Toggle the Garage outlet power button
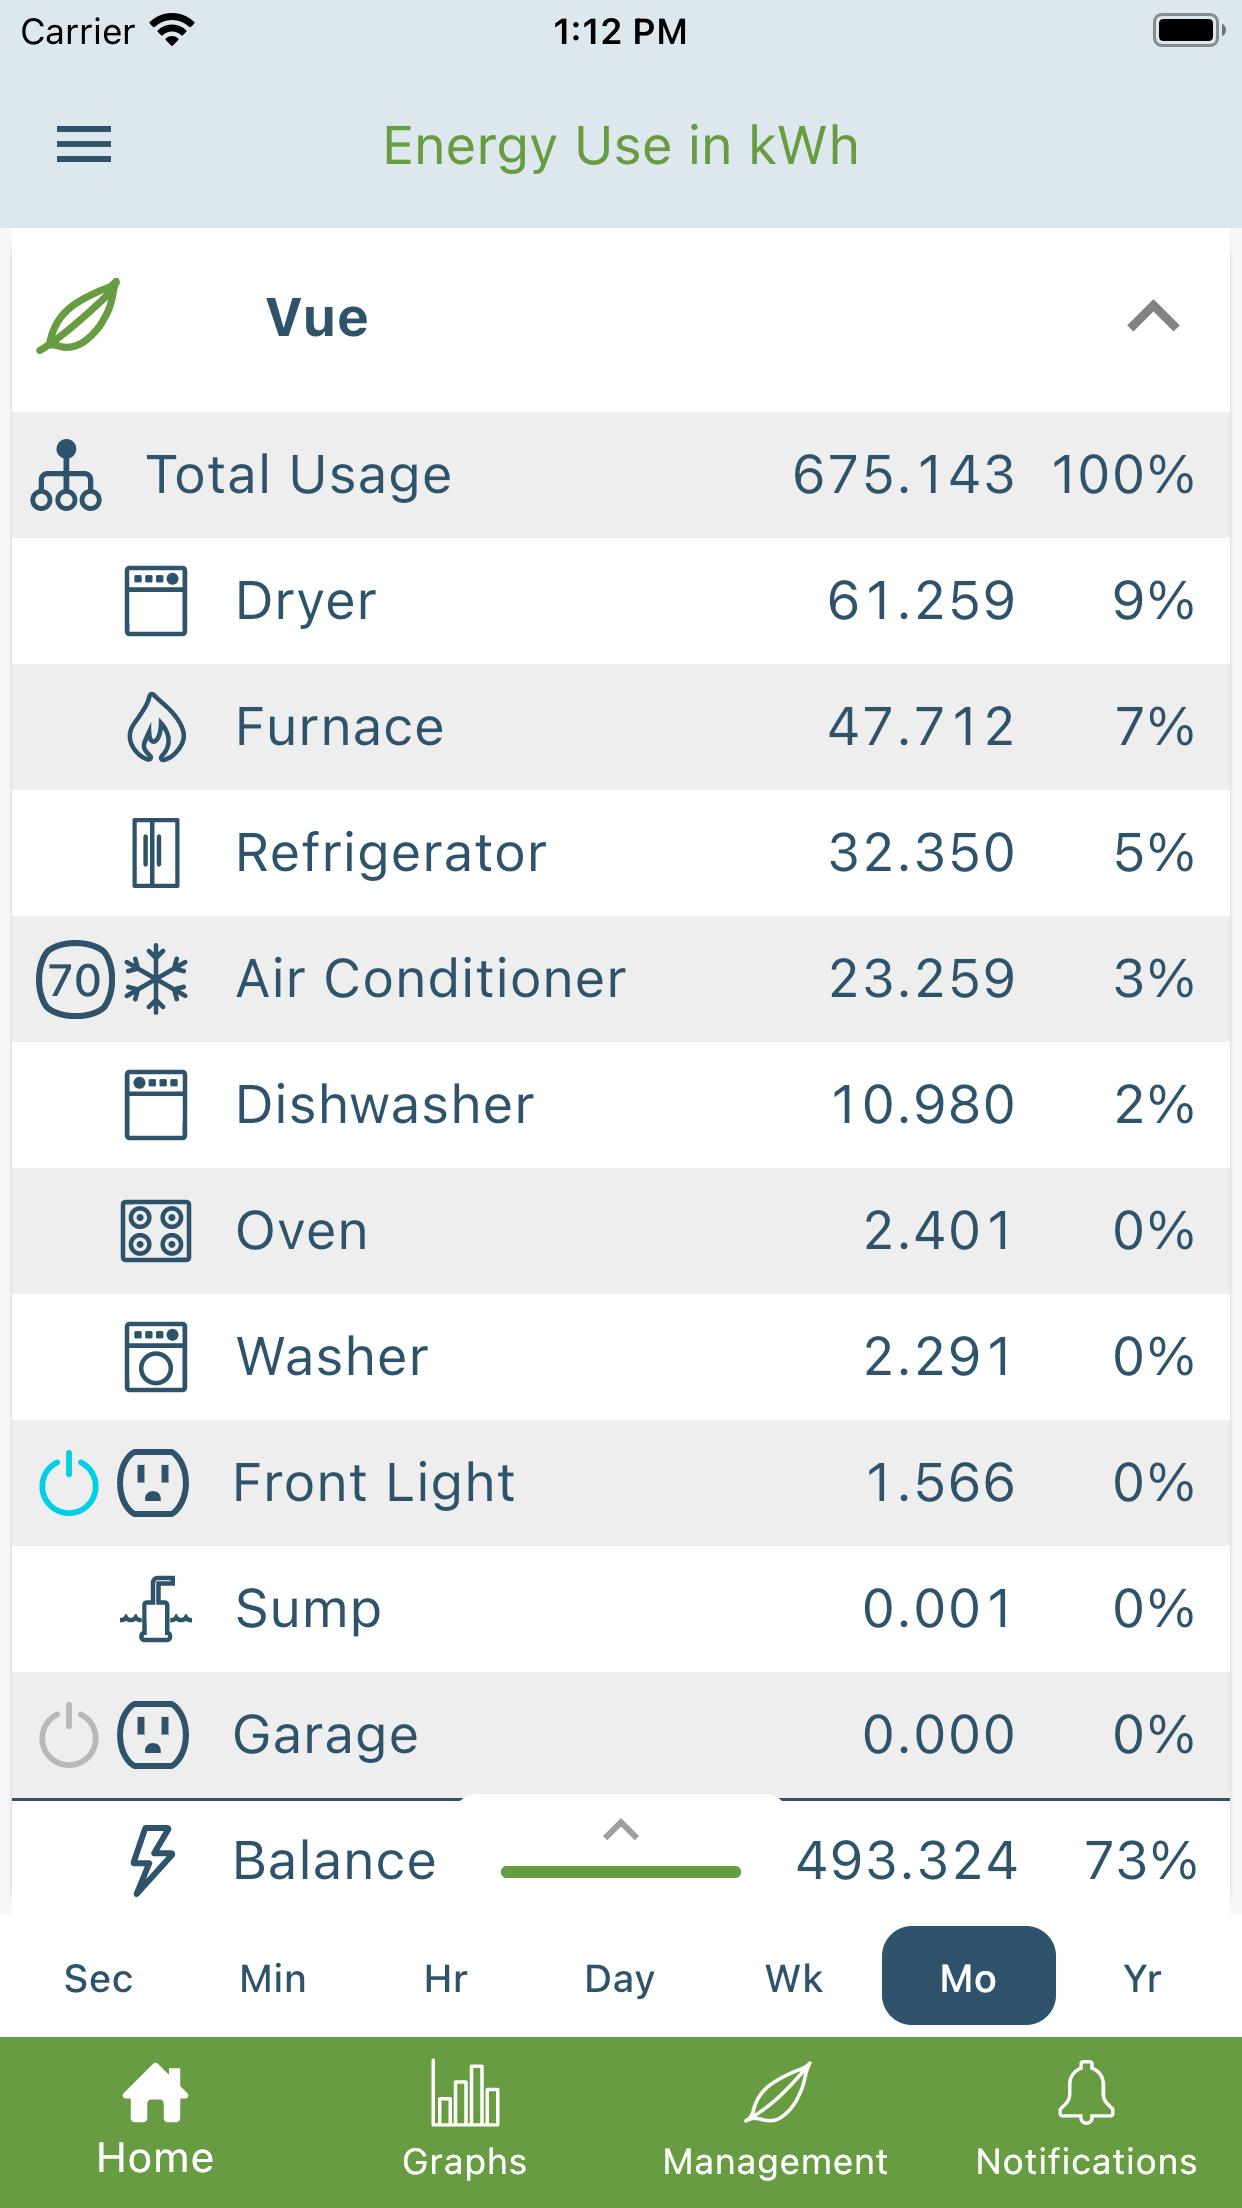The height and width of the screenshot is (2208, 1242). 69,1735
